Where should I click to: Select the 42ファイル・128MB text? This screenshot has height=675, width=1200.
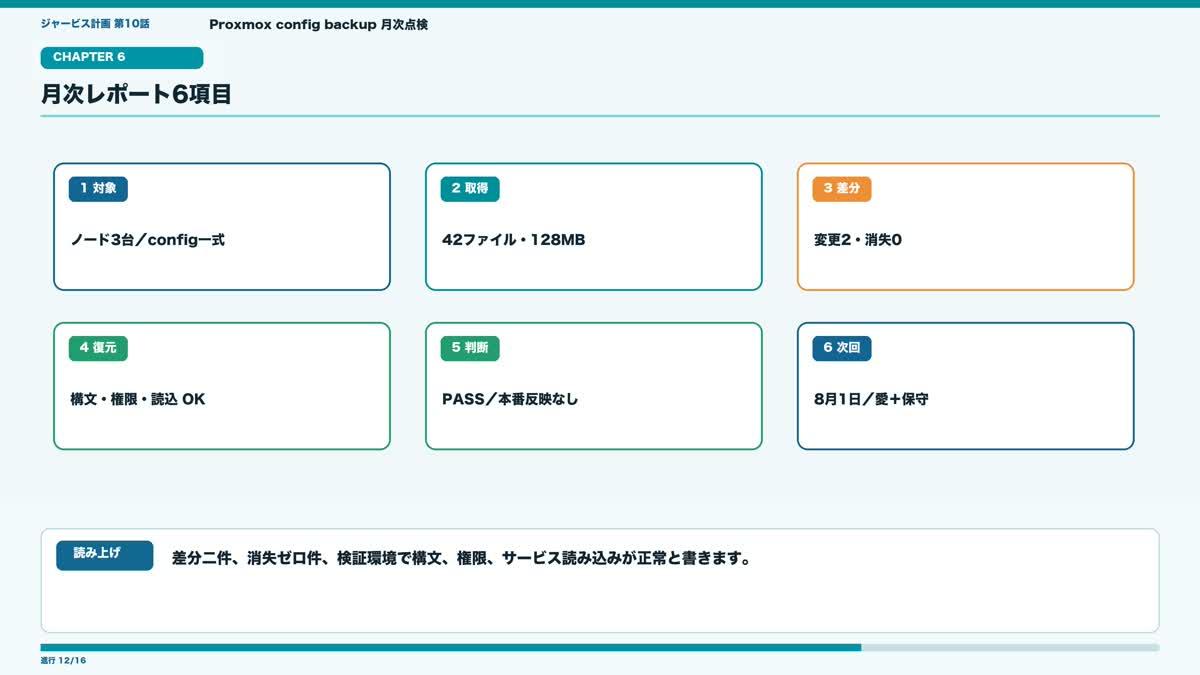click(513, 240)
